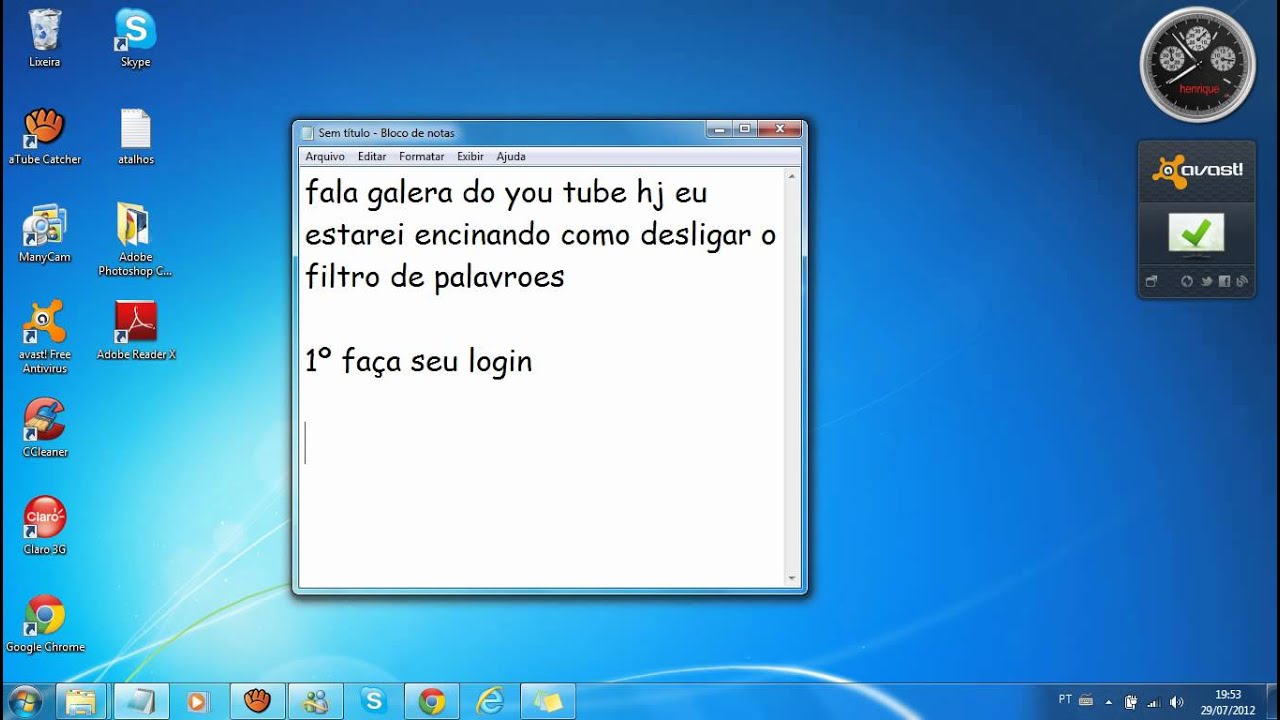Open Windows Media Player in taskbar

(x=198, y=701)
